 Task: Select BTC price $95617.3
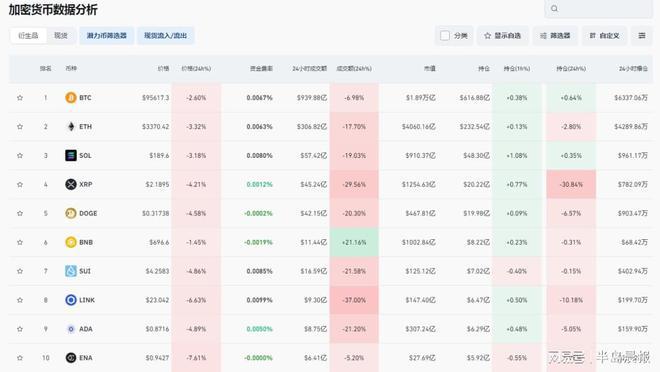[155, 98]
